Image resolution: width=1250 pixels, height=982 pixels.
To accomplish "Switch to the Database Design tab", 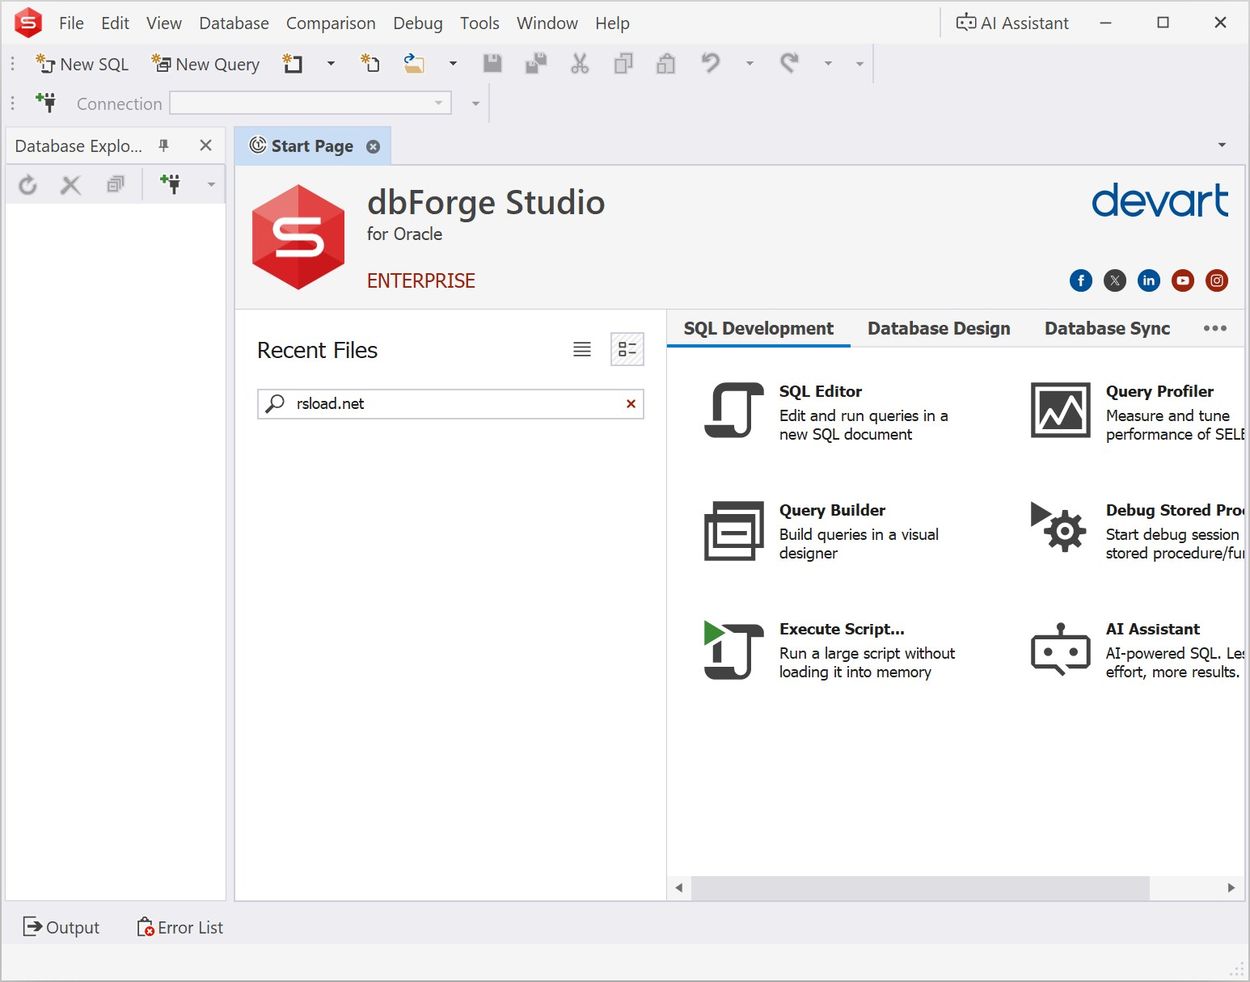I will (938, 328).
